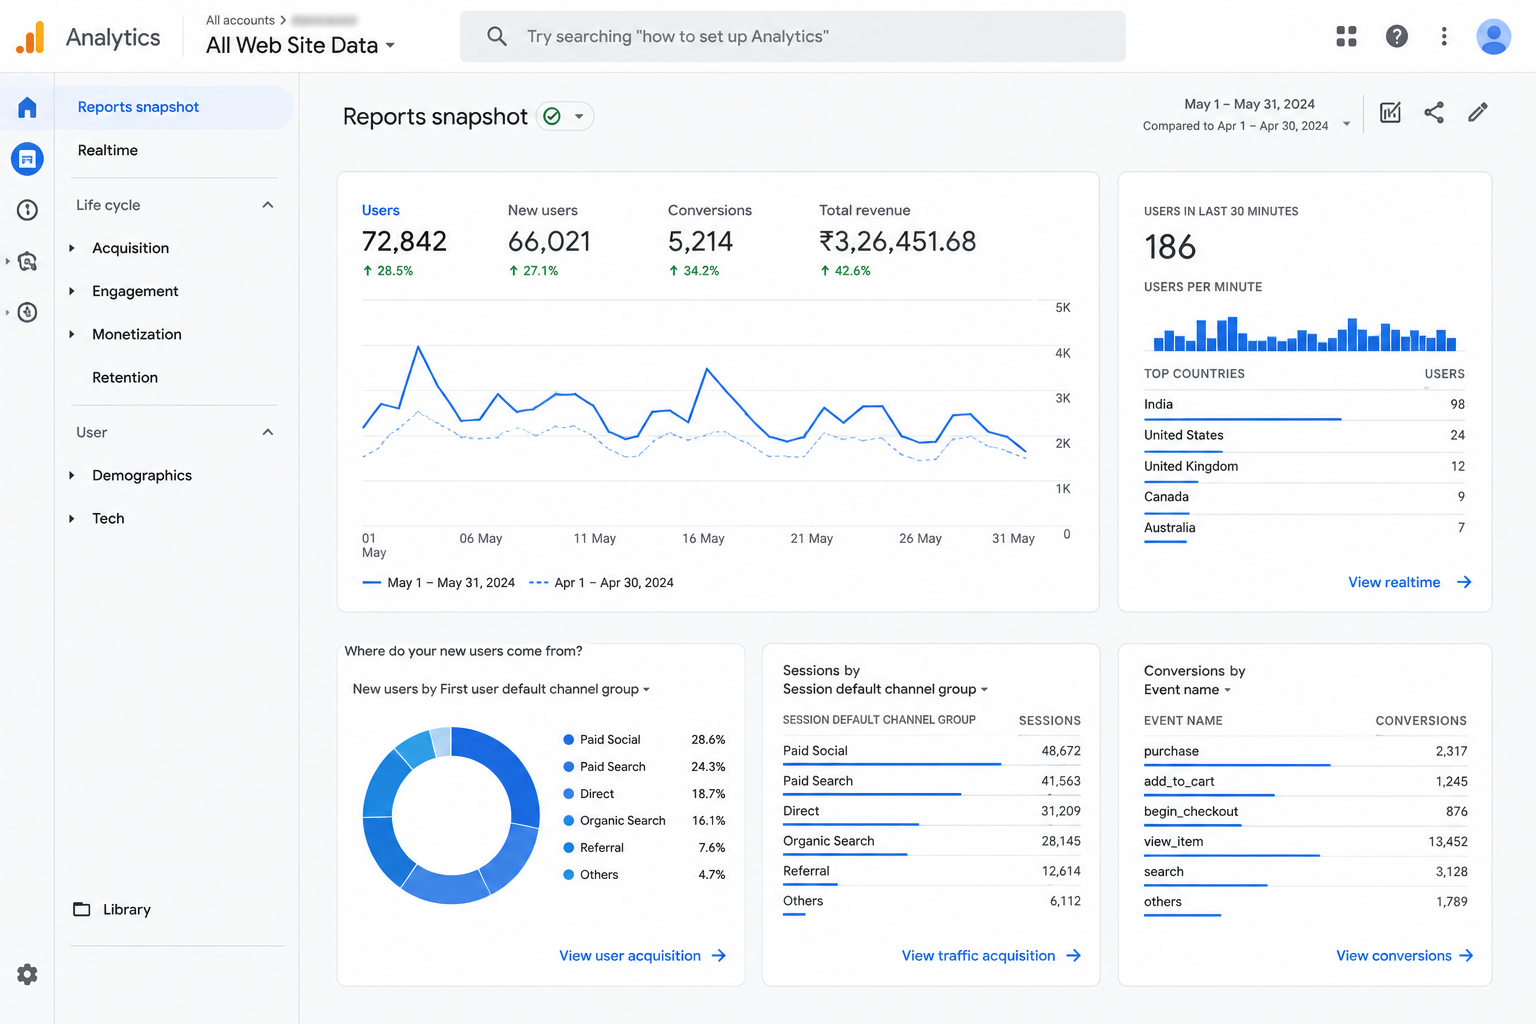Select Reports snapshot in sidebar
Screen dimensions: 1536x1024
pyautogui.click(x=175, y=107)
